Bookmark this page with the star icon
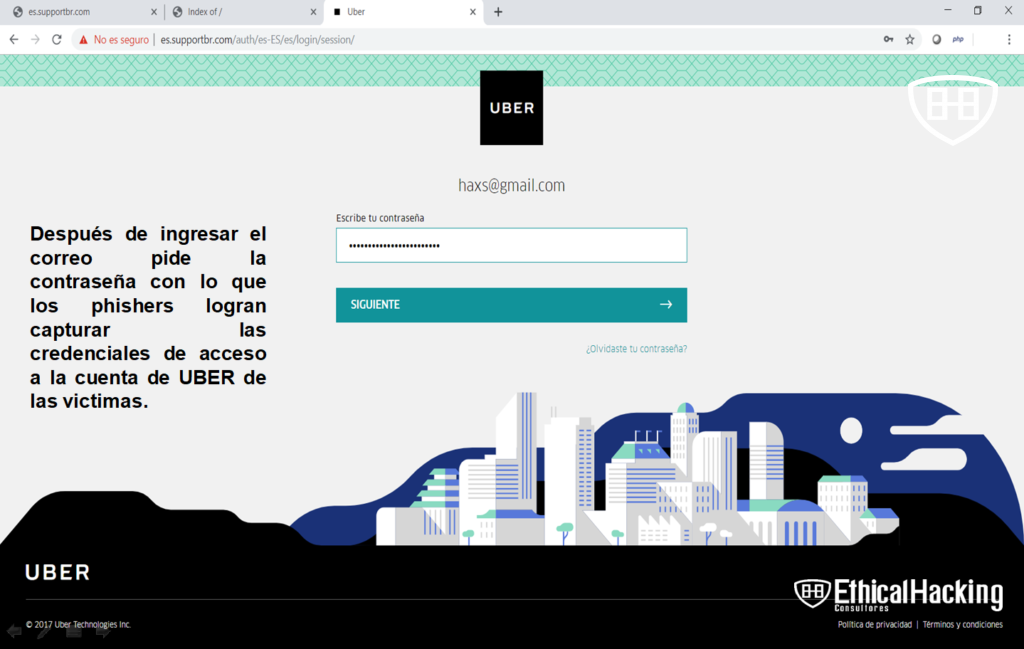Screen dimensions: 1024x649 coord(910,40)
